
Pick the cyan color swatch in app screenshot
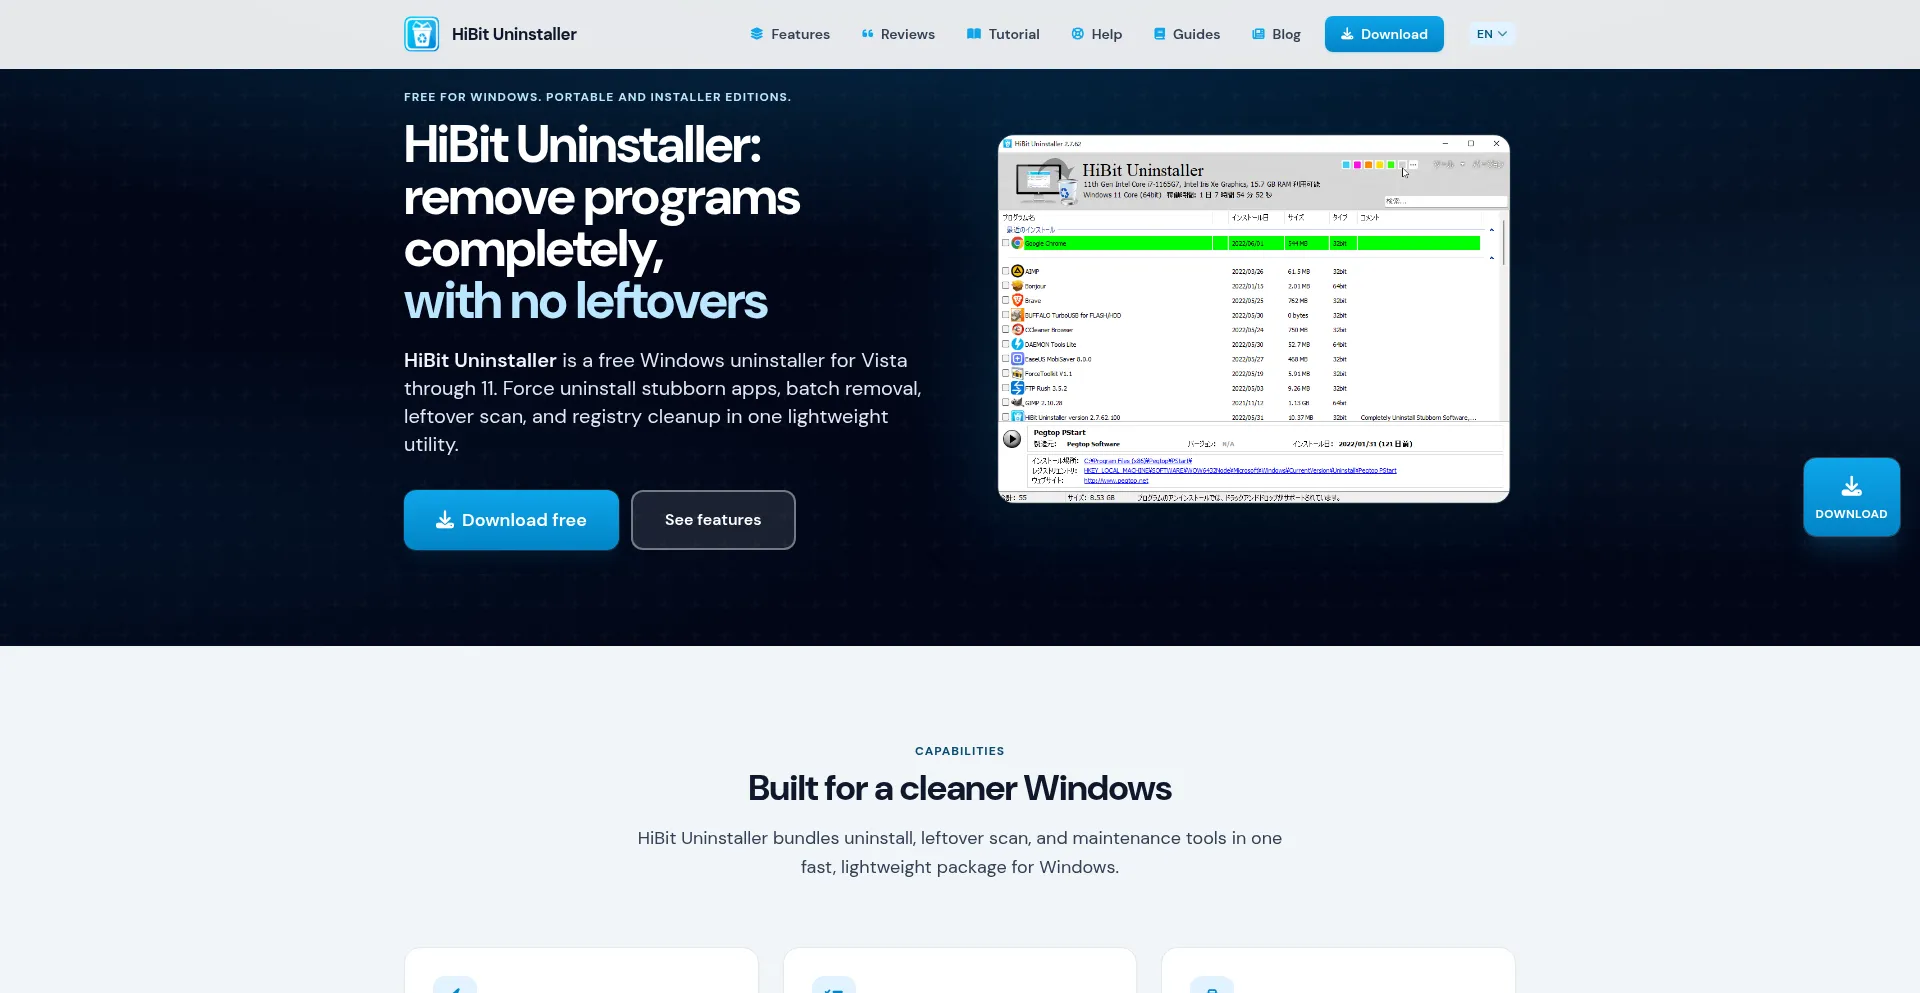(x=1346, y=165)
